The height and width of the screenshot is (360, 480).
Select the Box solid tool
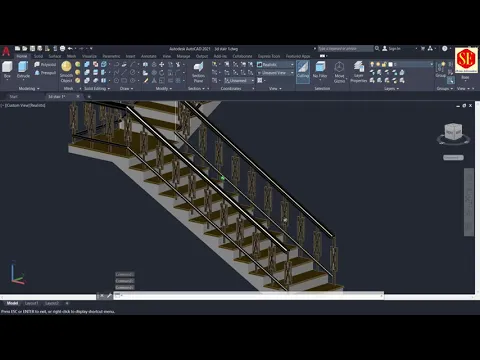[x=7, y=69]
